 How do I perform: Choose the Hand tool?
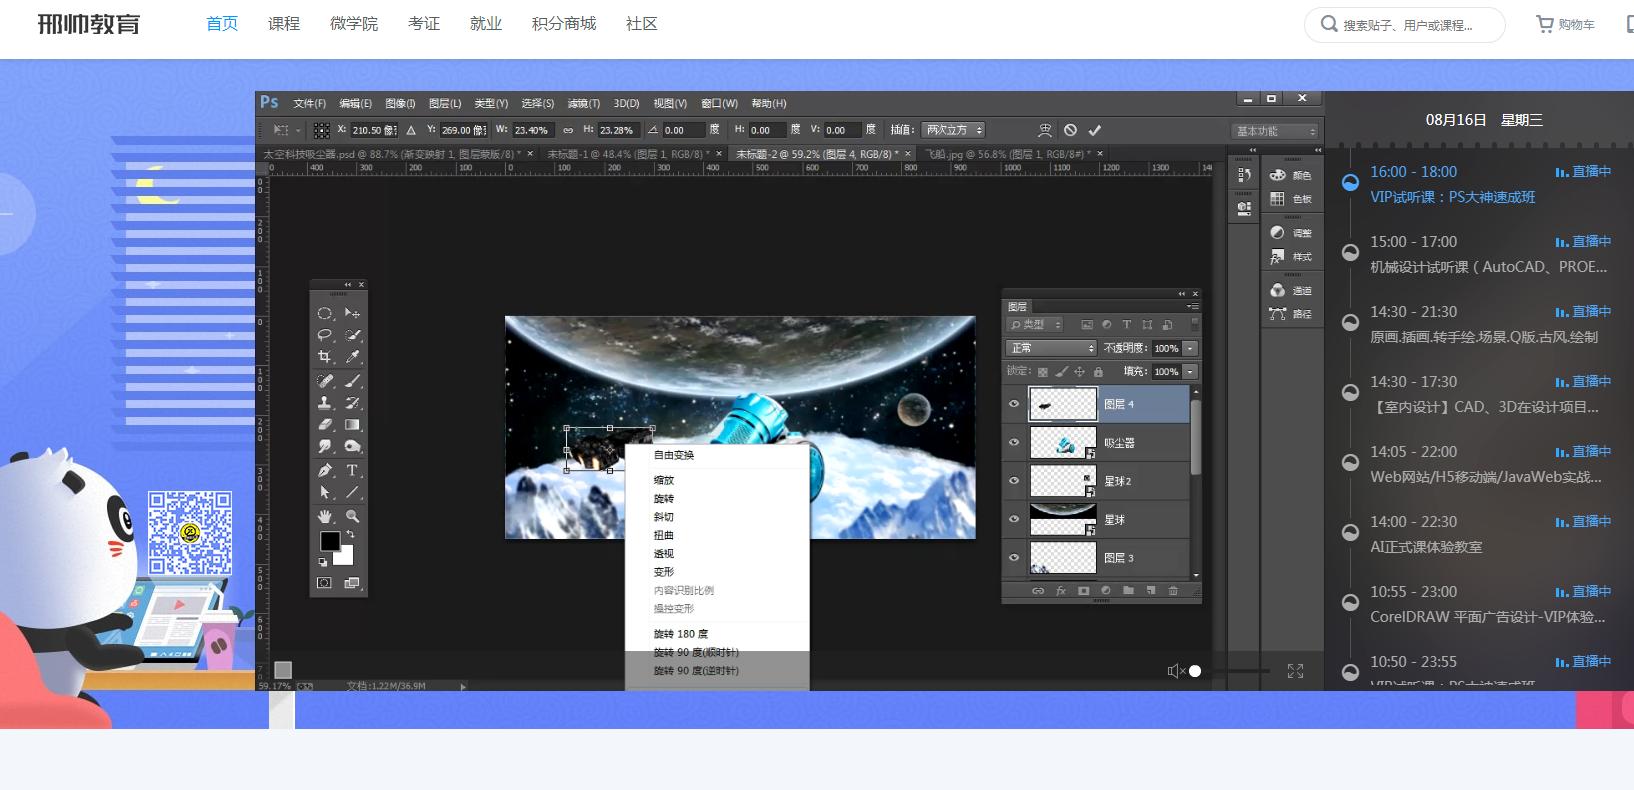pos(325,516)
